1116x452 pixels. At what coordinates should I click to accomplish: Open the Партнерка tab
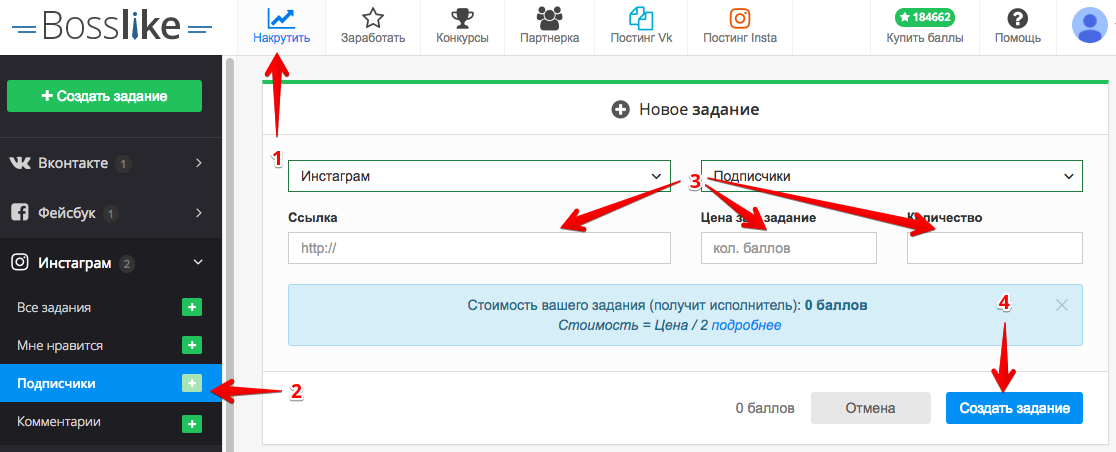tap(549, 27)
